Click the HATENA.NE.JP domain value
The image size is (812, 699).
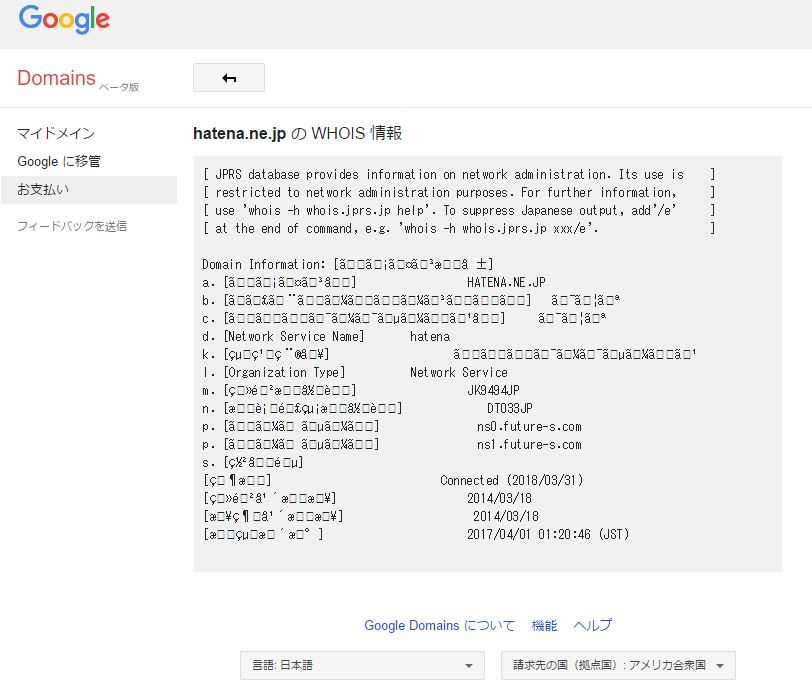click(506, 282)
